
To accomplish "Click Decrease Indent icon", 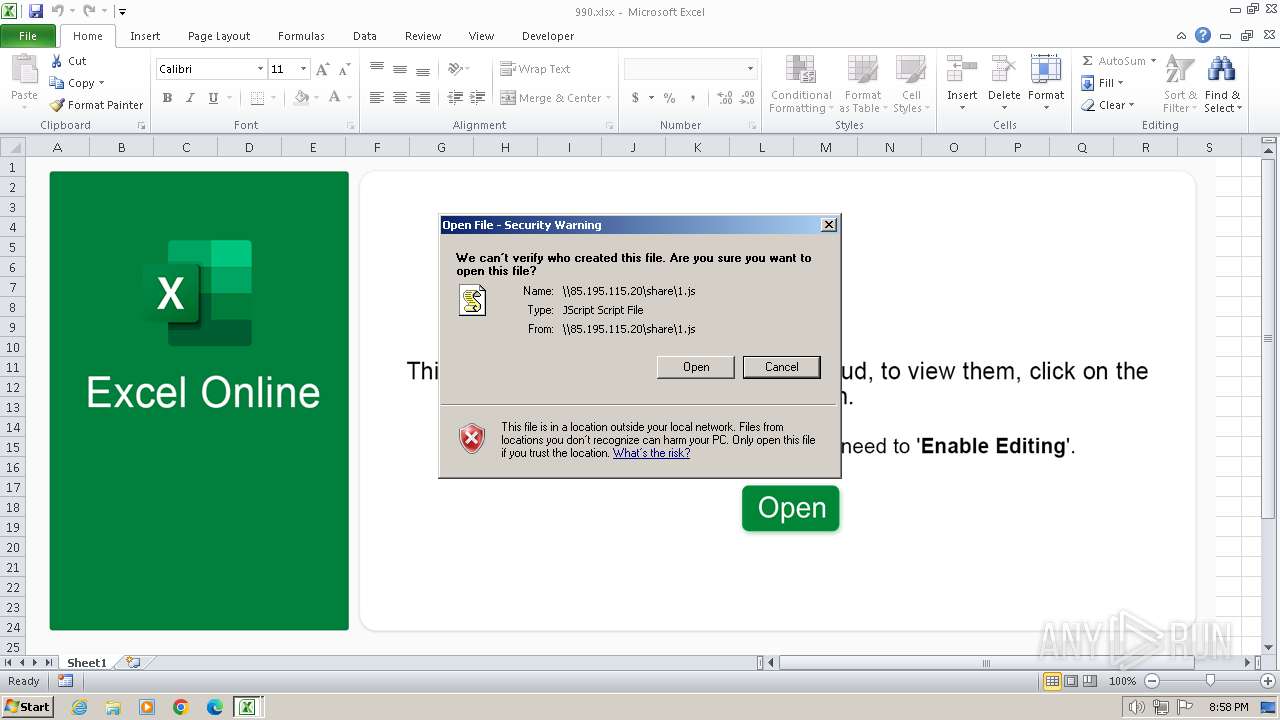I will 455,98.
